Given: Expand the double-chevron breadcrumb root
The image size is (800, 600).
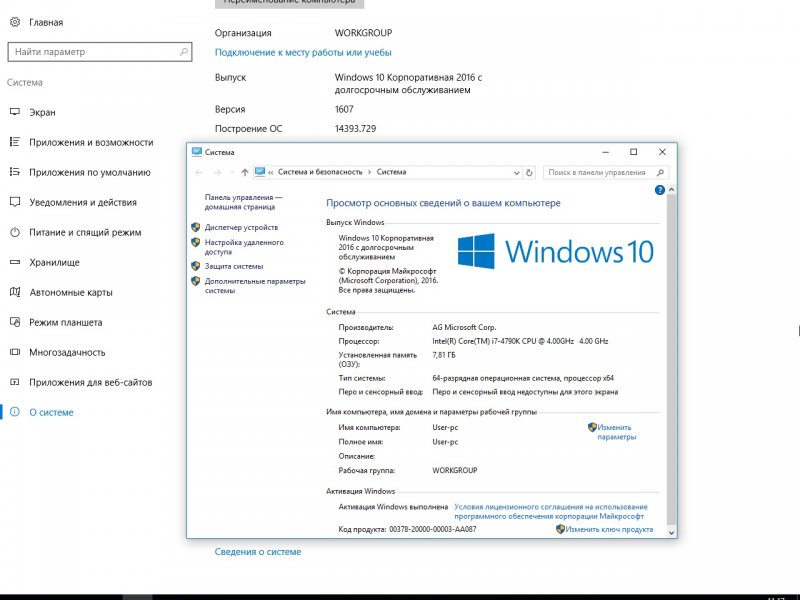Looking at the screenshot, I should [271, 172].
